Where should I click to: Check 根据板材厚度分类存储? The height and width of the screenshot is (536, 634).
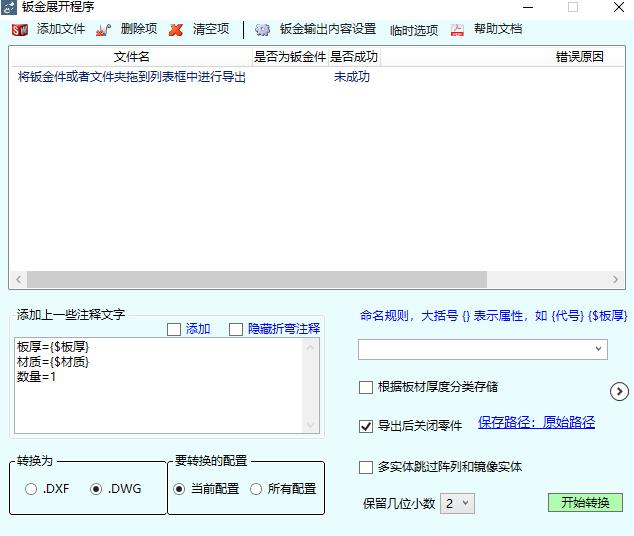[x=366, y=387]
